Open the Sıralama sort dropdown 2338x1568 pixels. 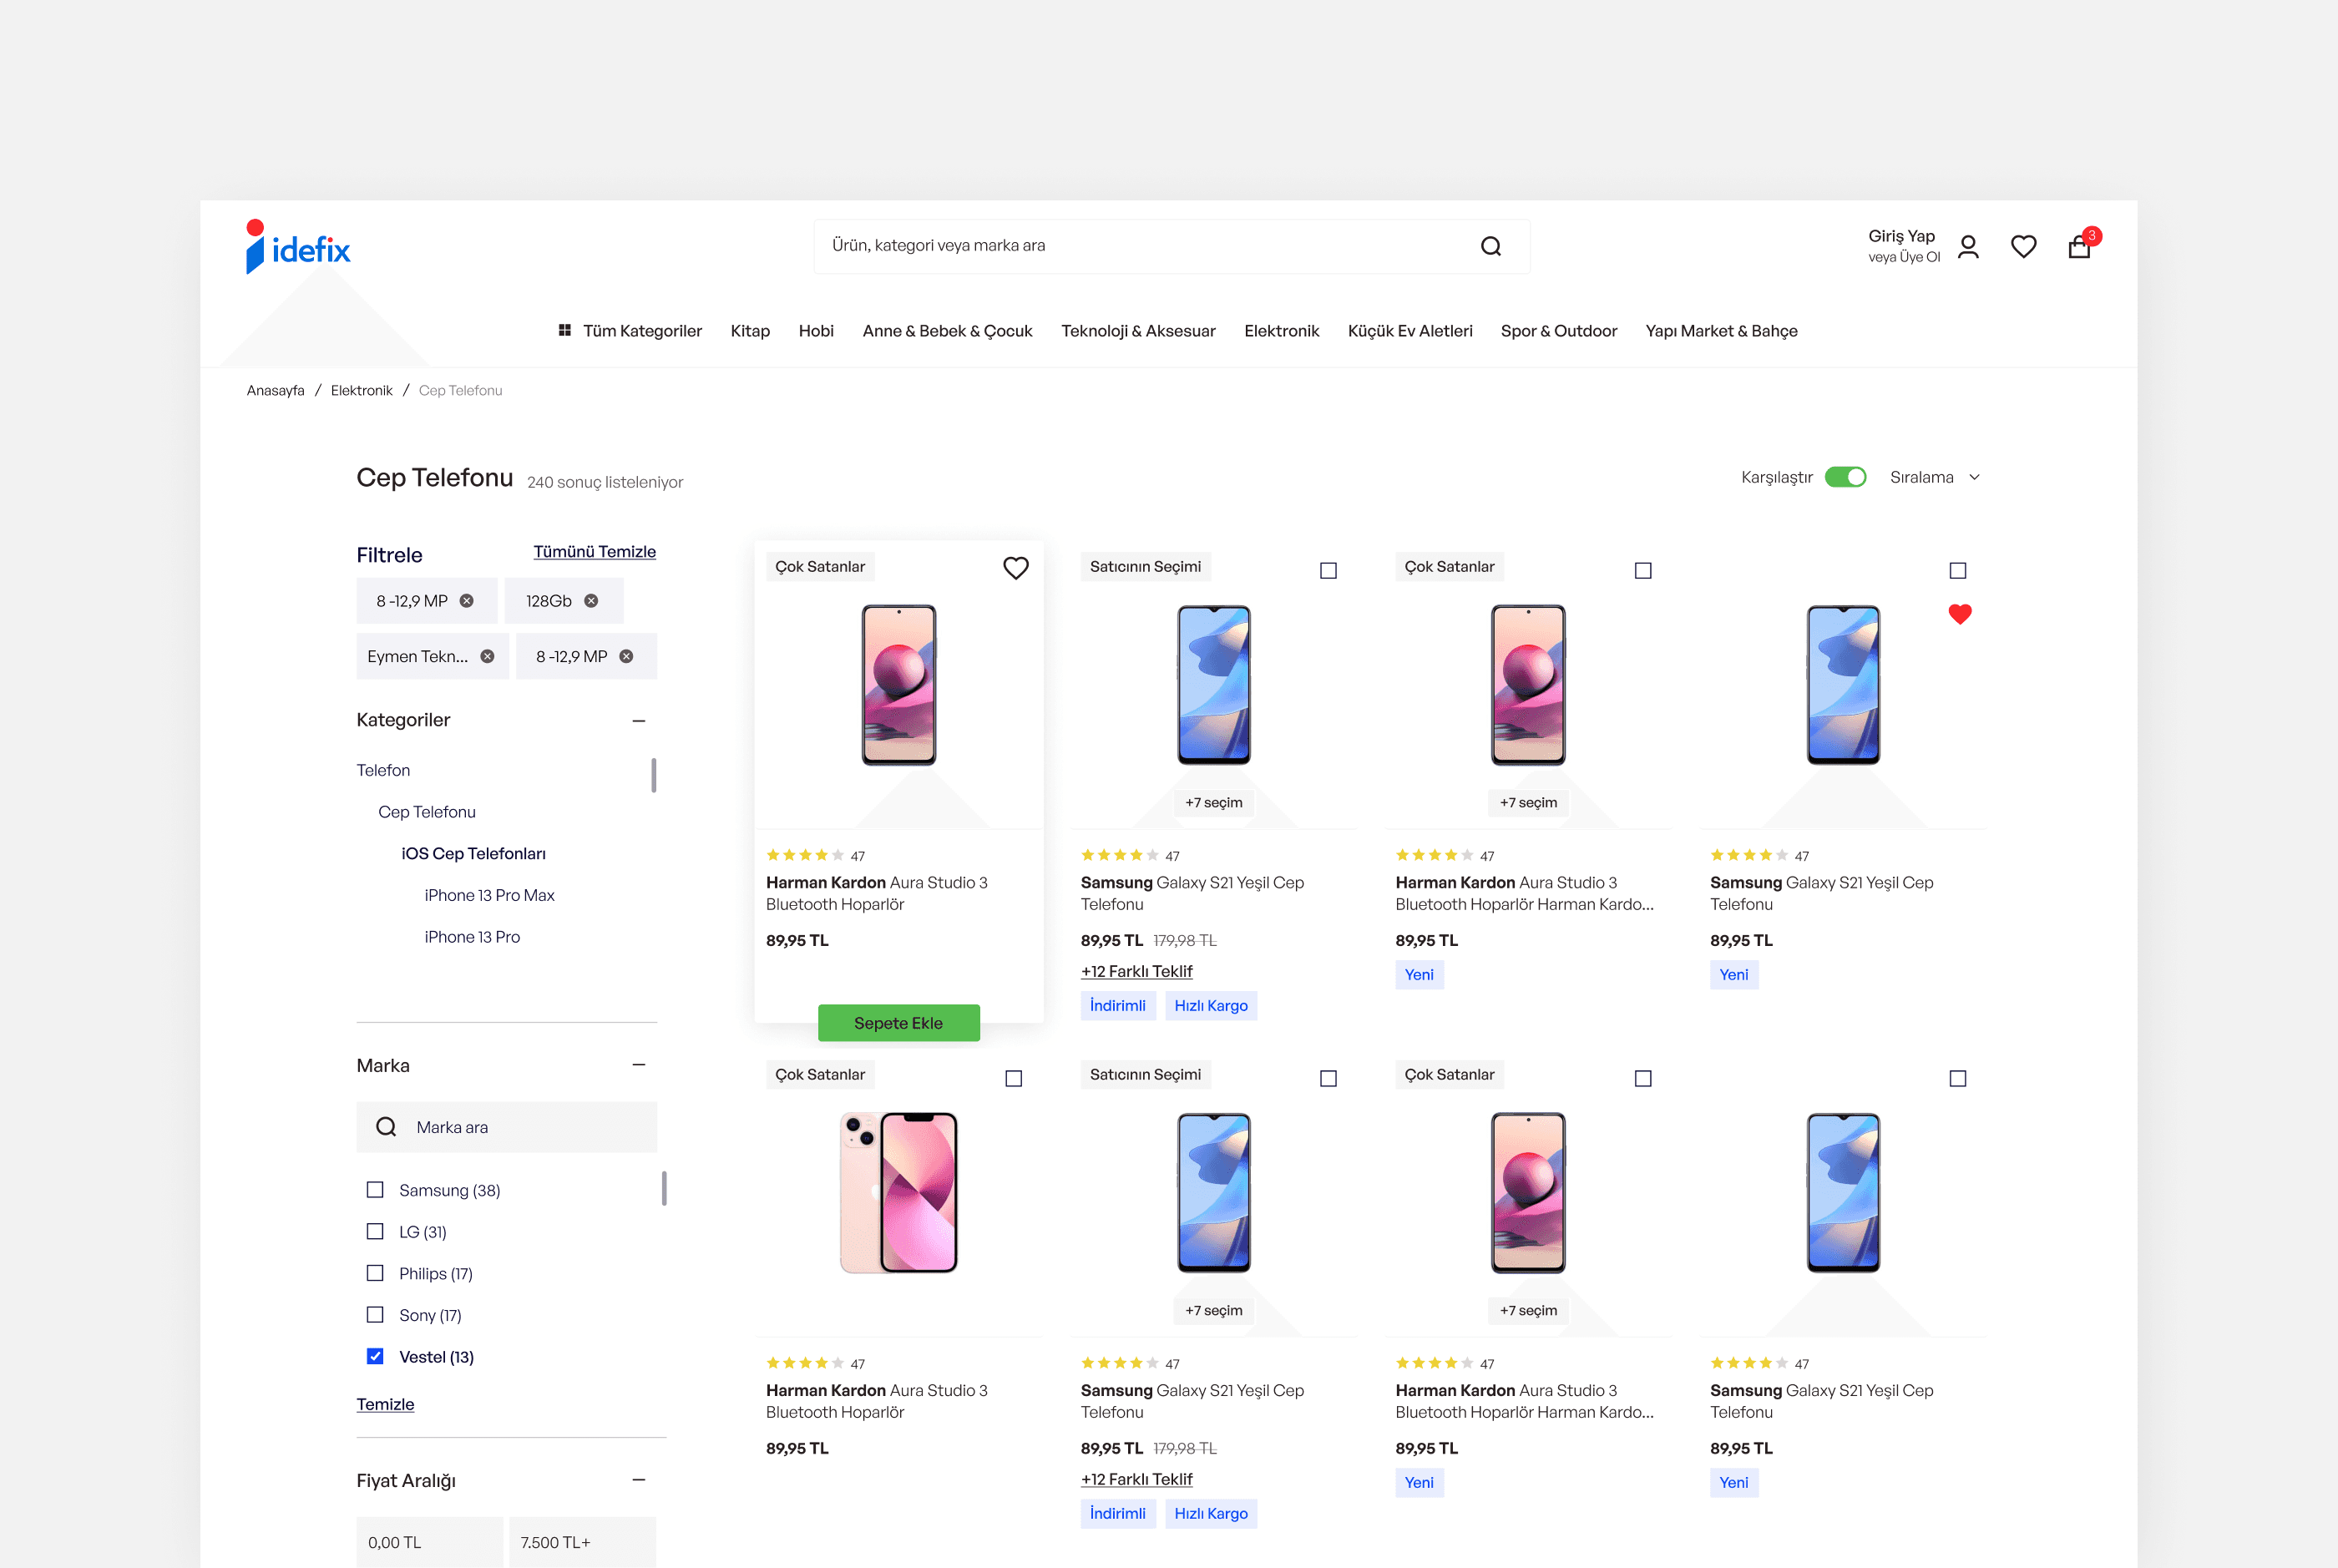pos(1934,477)
